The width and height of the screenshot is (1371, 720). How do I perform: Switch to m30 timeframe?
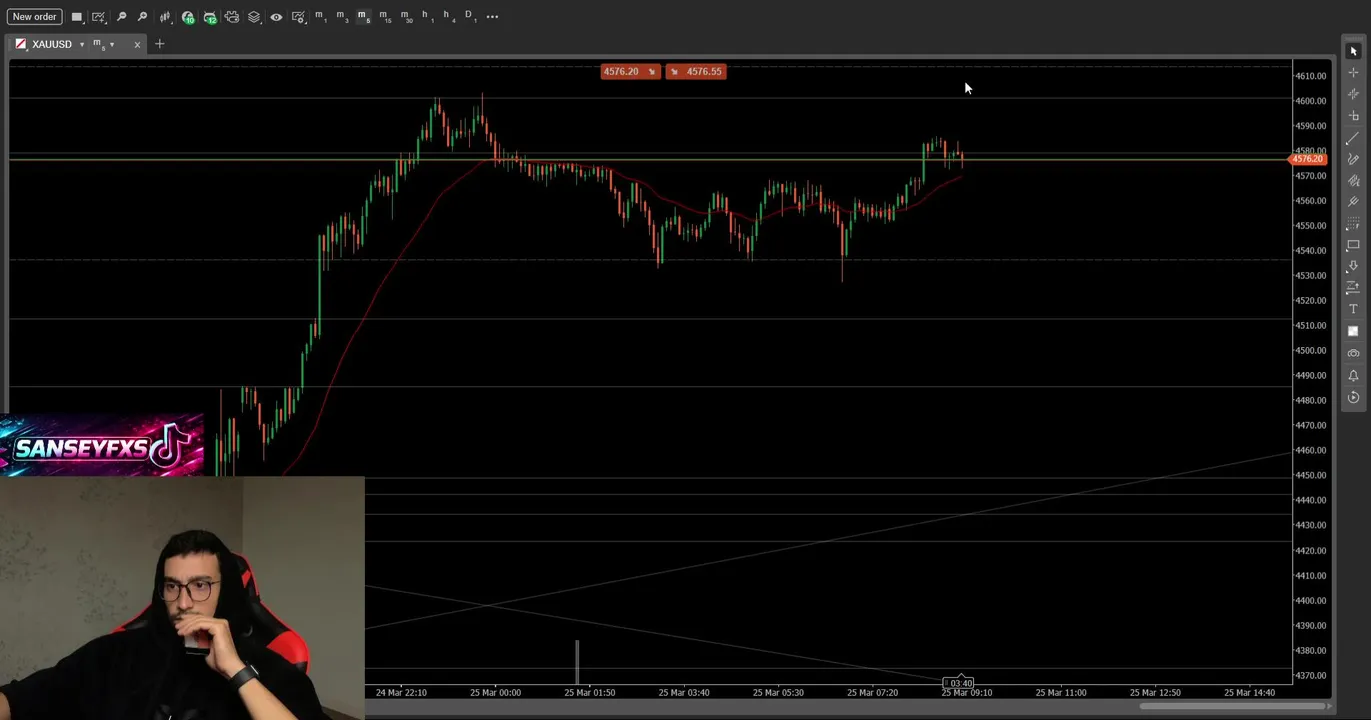click(x=406, y=17)
